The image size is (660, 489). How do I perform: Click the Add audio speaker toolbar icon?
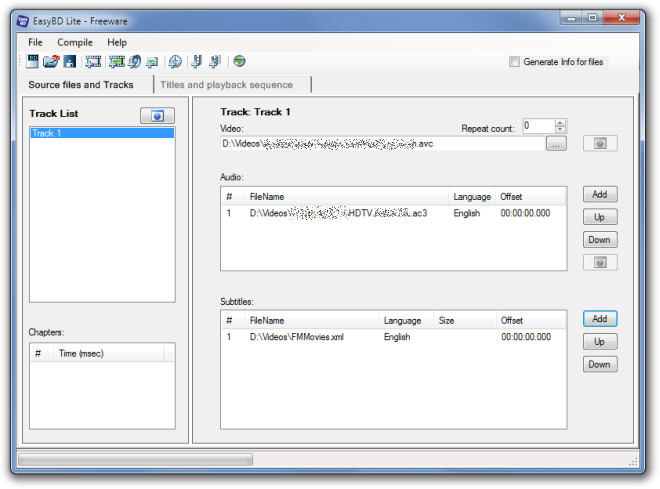click(x=135, y=61)
